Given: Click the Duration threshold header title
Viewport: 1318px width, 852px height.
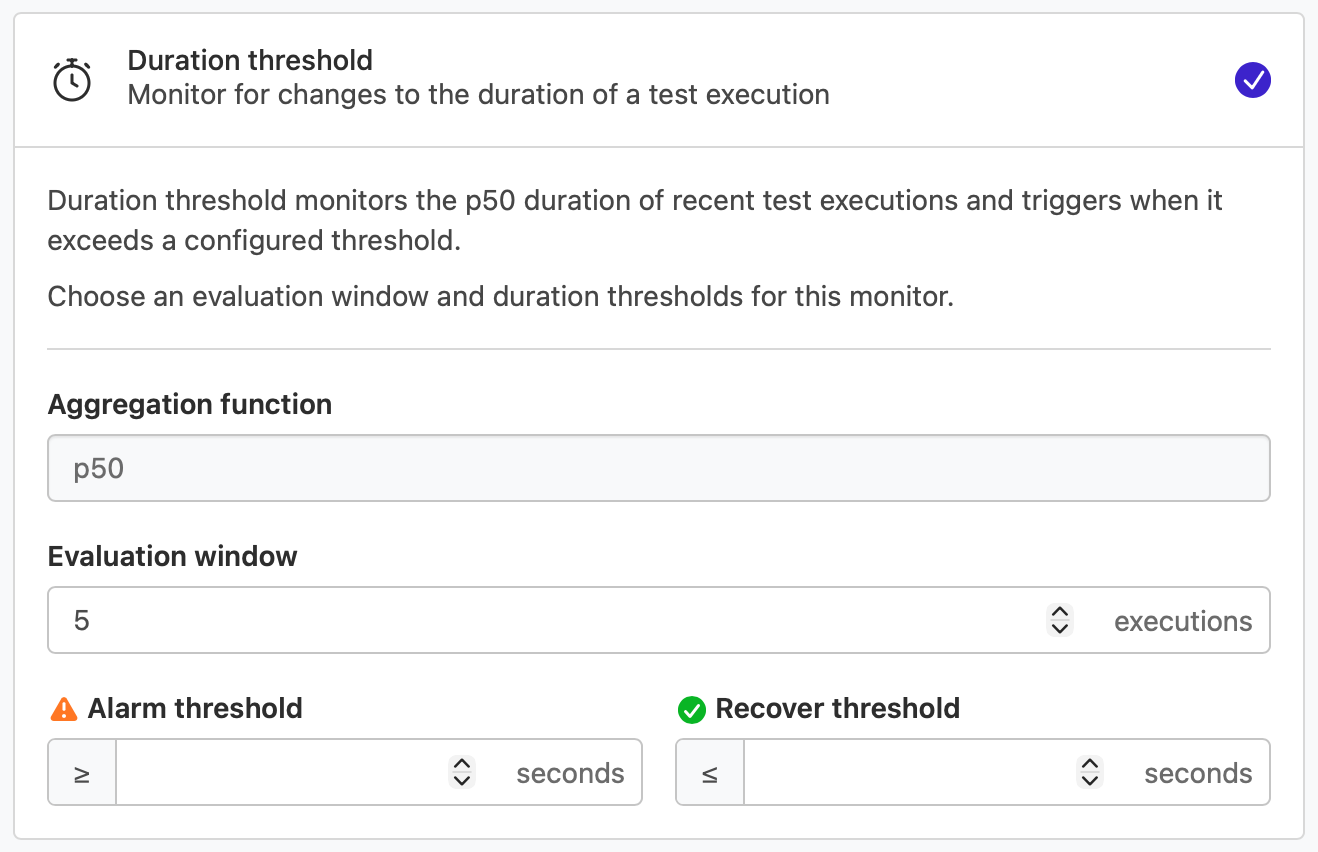Looking at the screenshot, I should tap(250, 60).
